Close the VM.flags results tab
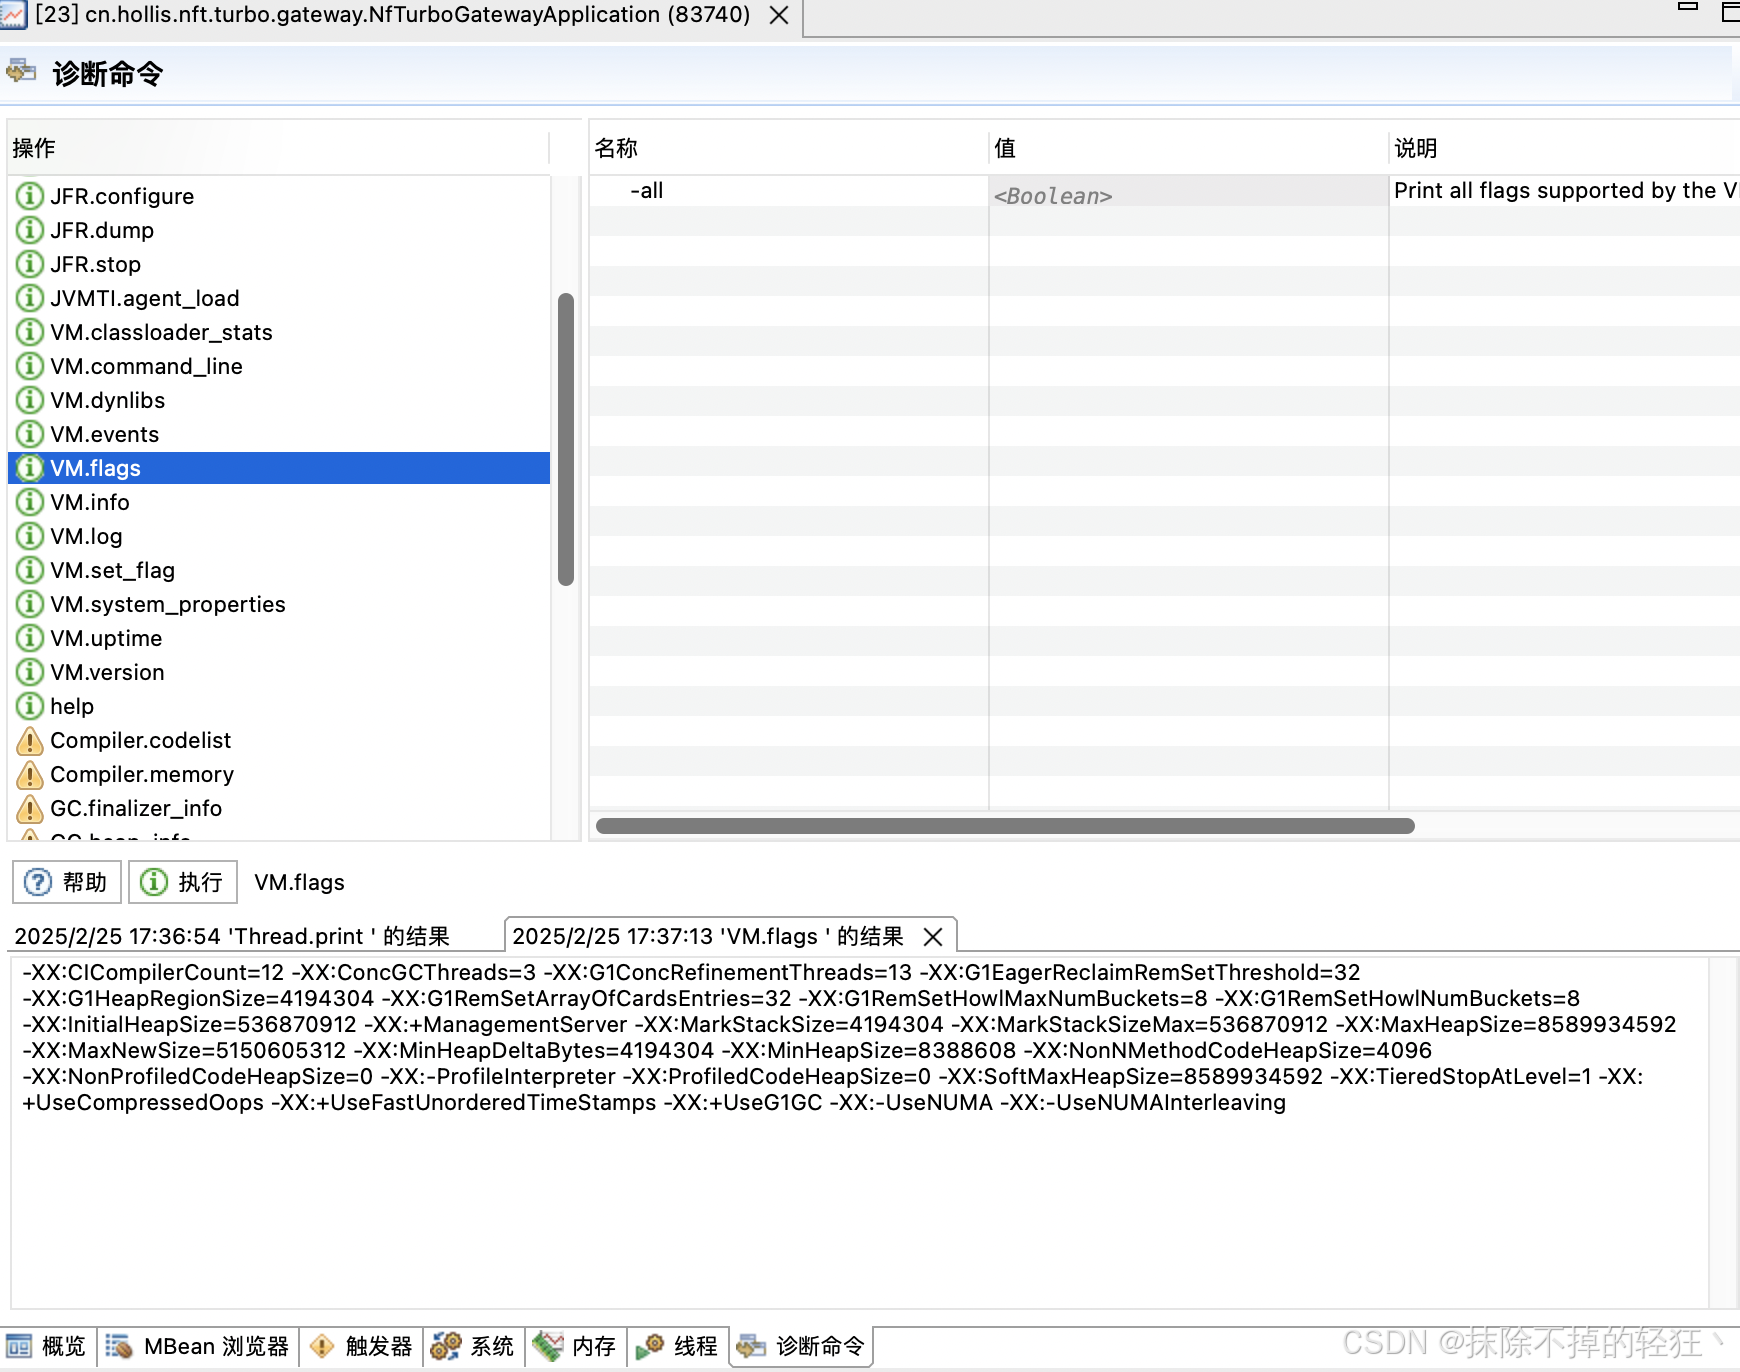The height and width of the screenshot is (1372, 1740). tap(933, 937)
